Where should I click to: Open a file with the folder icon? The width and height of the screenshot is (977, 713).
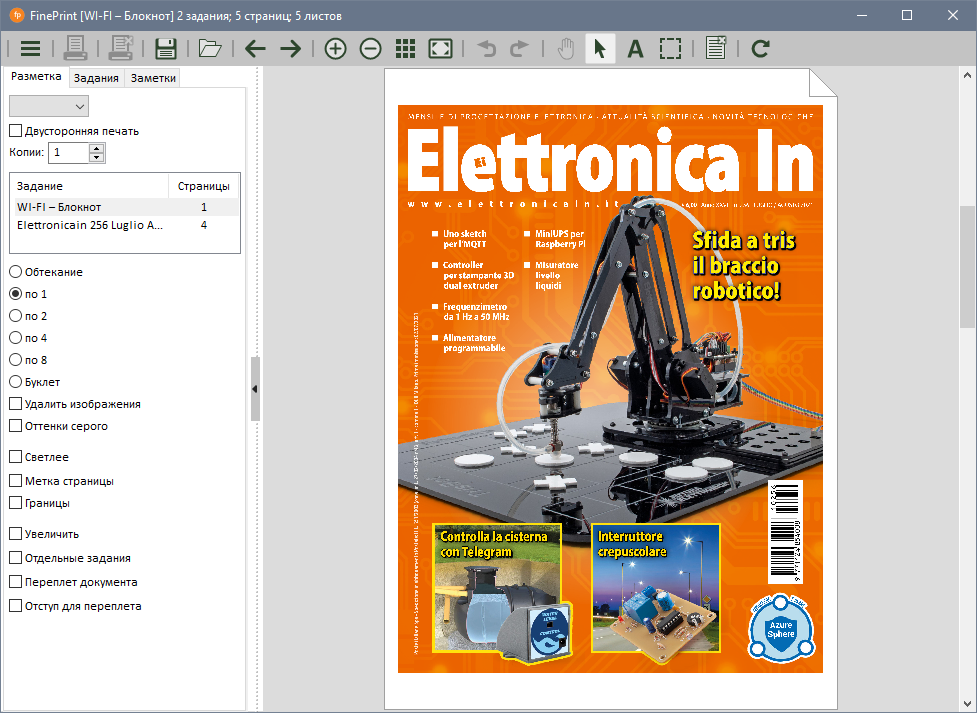pos(210,49)
